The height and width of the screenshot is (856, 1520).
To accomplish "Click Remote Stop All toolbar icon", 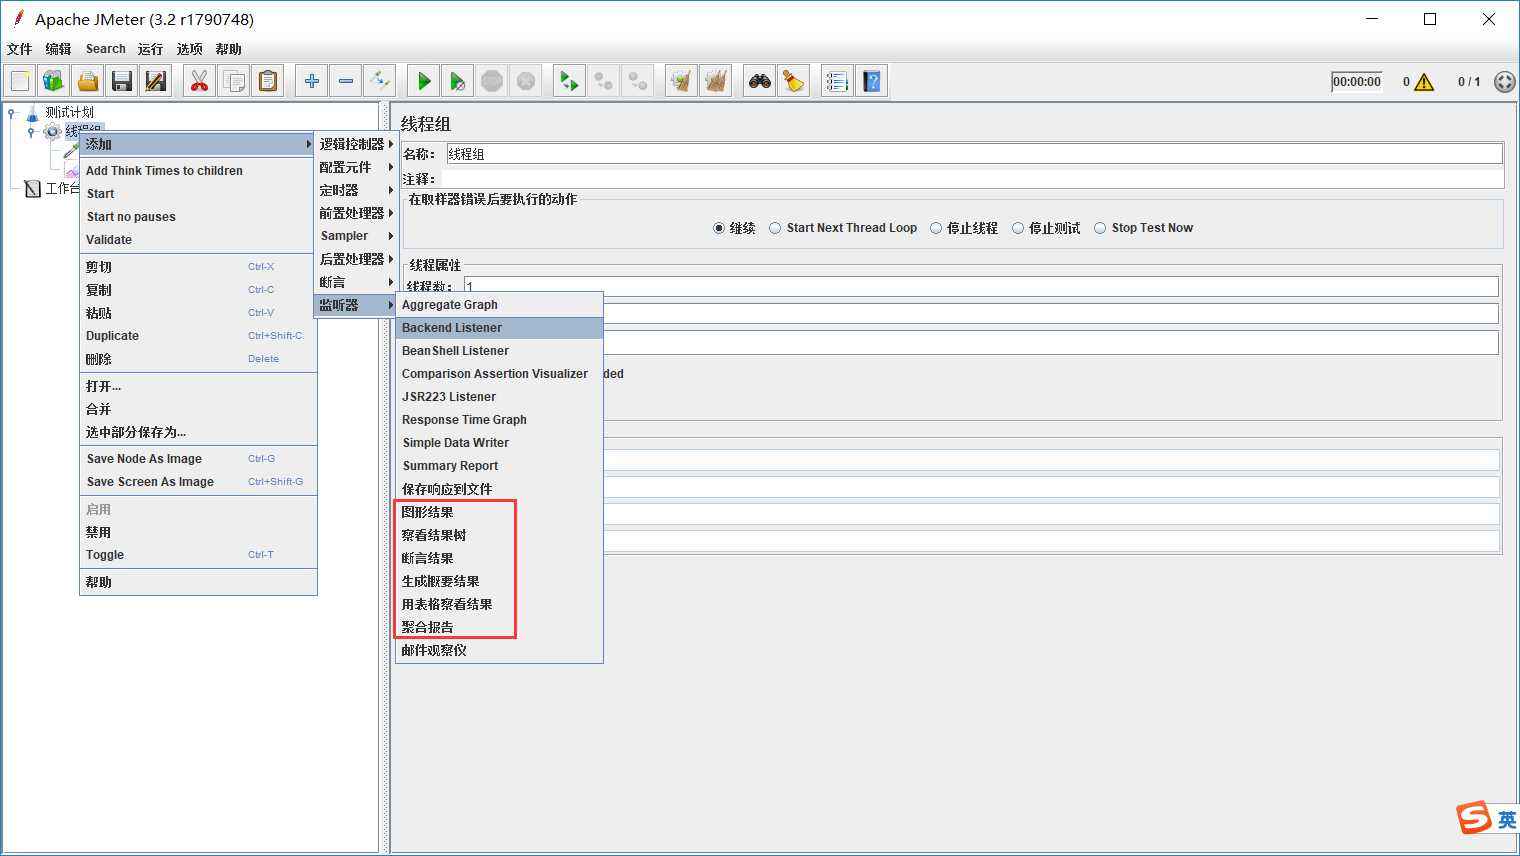I will (604, 81).
